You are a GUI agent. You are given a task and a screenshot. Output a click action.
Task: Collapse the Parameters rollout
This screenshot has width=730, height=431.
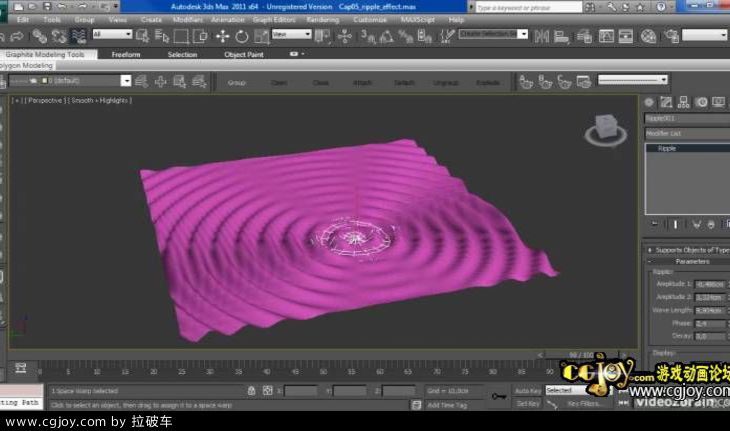point(690,261)
